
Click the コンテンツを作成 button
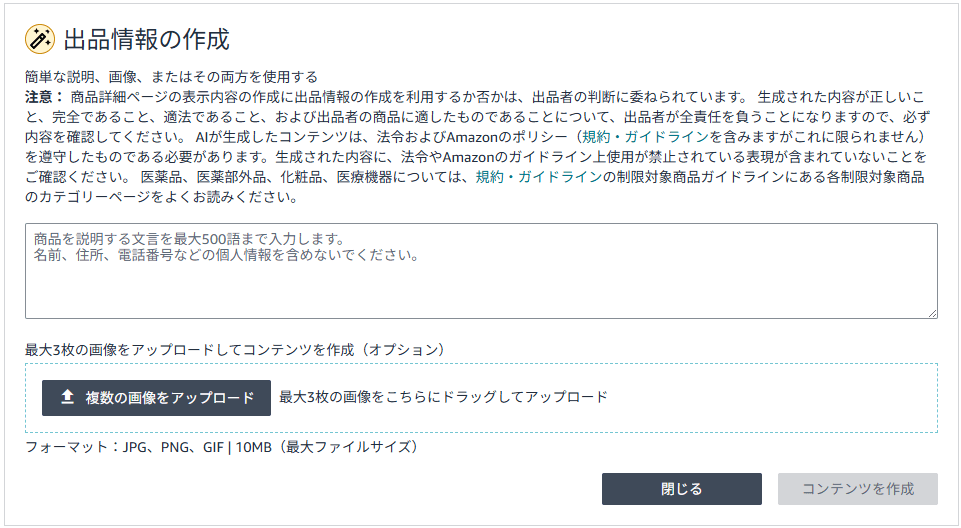857,489
